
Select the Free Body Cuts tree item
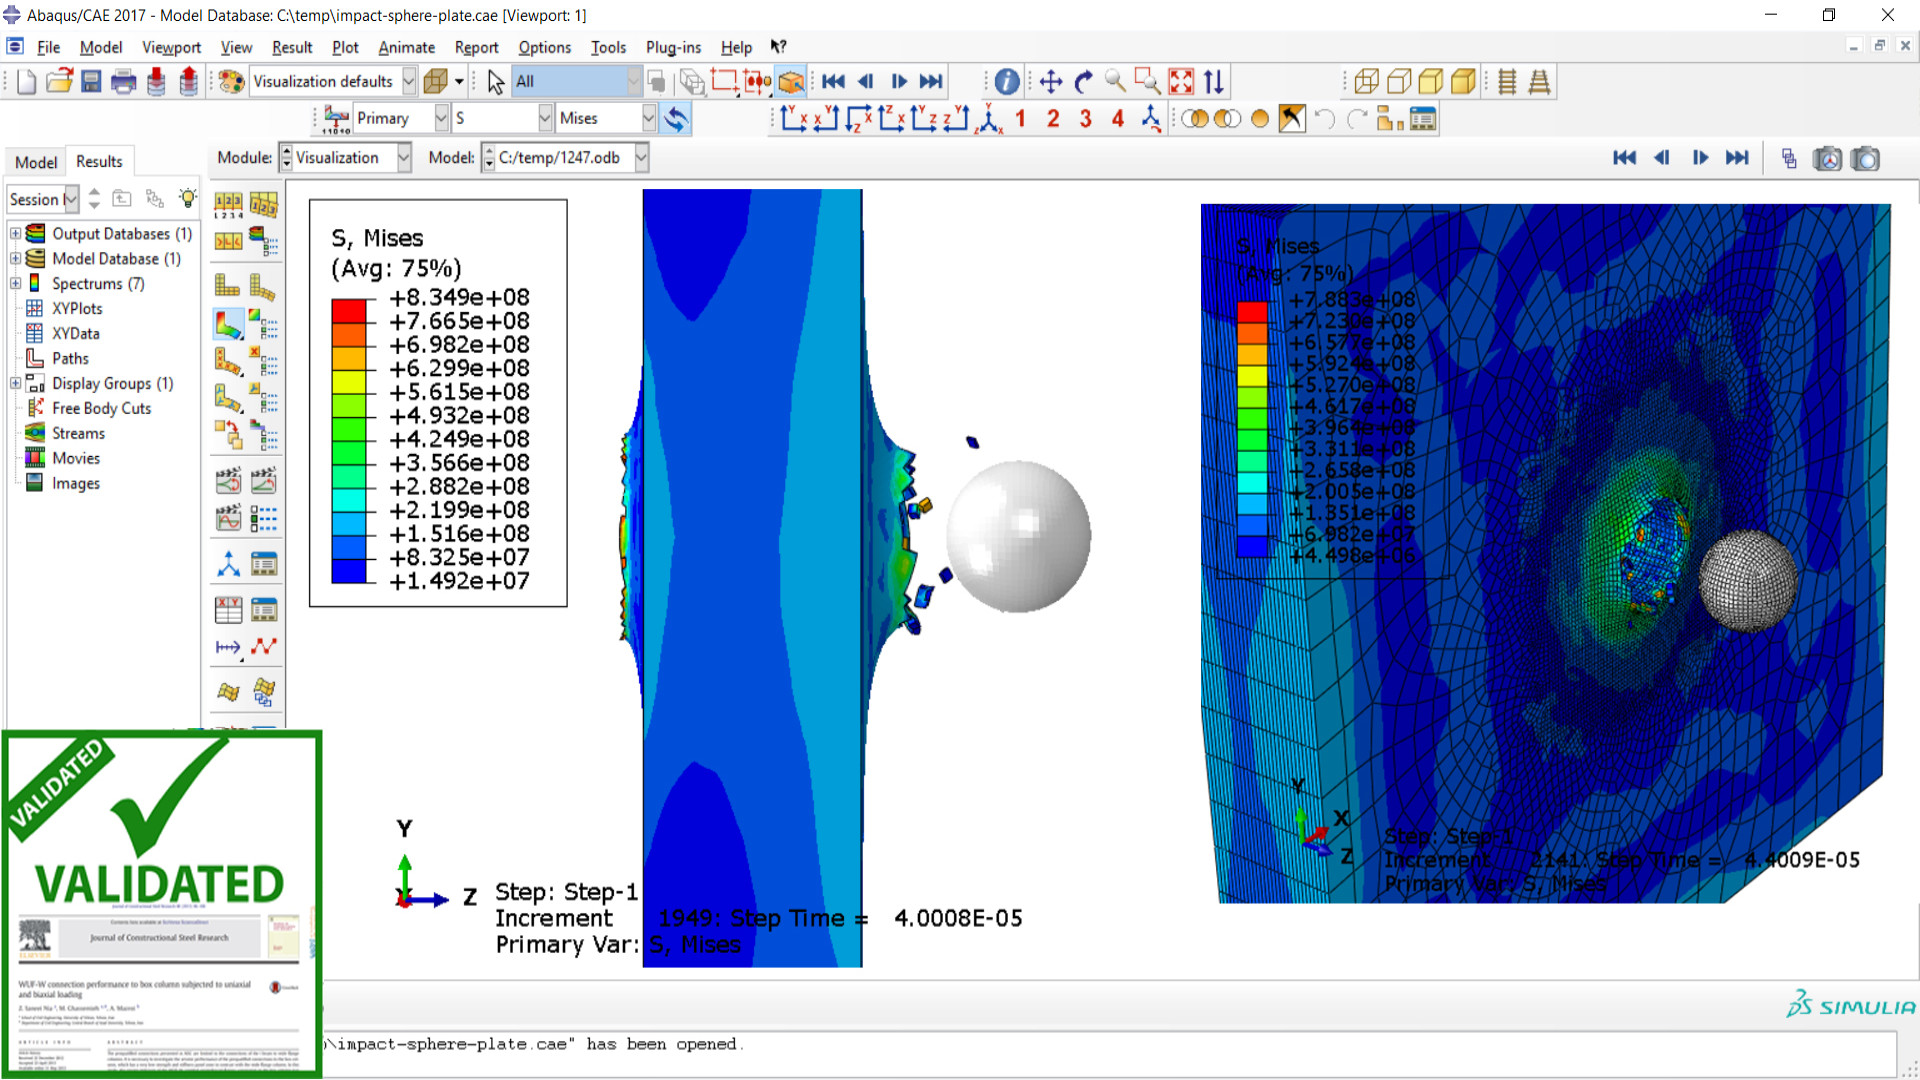[101, 408]
